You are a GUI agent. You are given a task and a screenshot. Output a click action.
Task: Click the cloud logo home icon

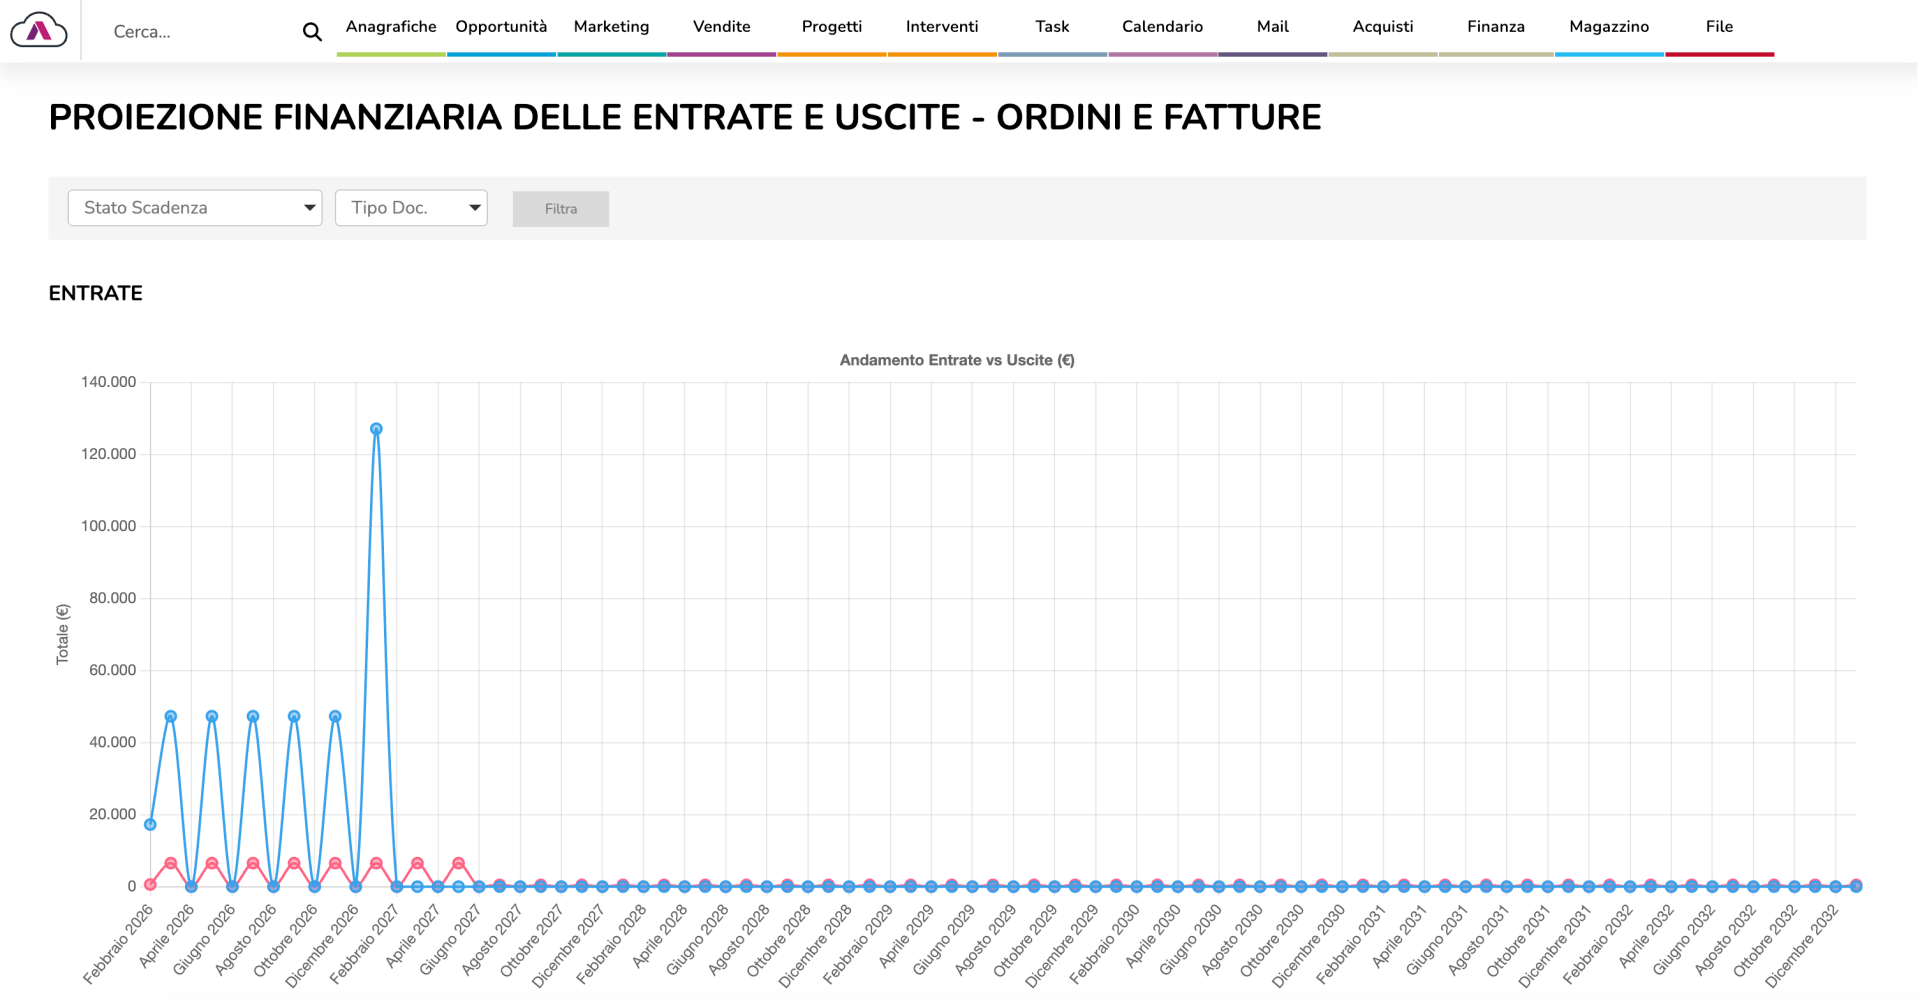point(39,31)
